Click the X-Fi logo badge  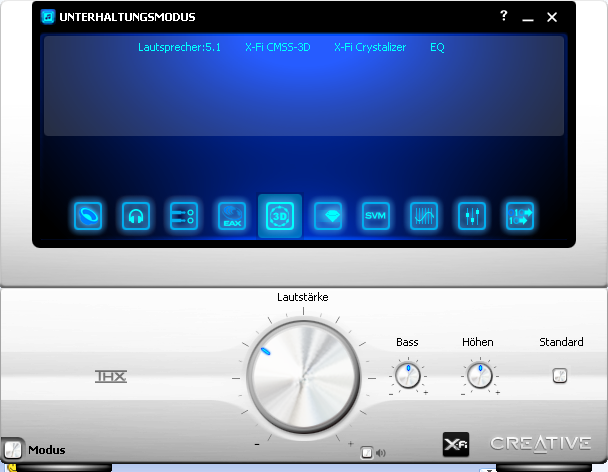456,444
